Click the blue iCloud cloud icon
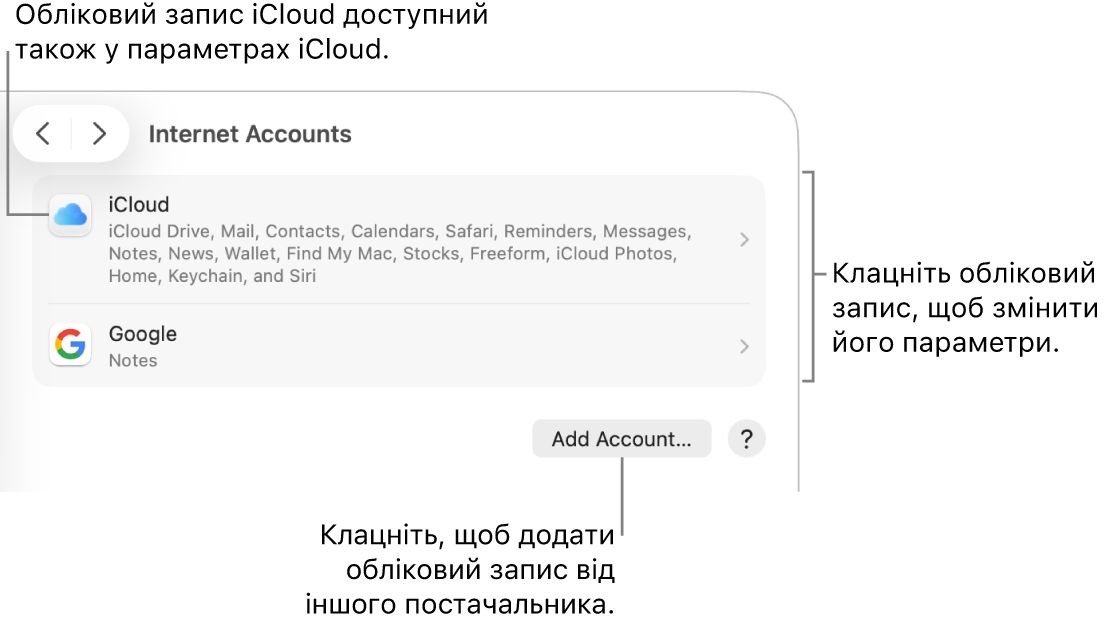The width and height of the screenshot is (1109, 622). (x=70, y=214)
